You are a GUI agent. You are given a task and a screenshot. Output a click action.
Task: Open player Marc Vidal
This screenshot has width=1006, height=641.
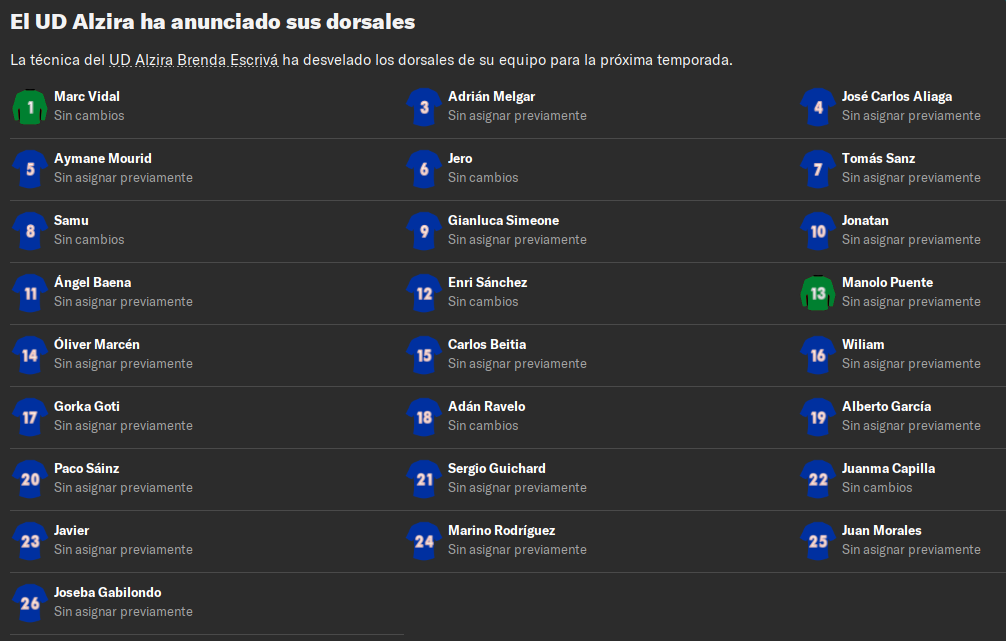pyautogui.click(x=87, y=96)
